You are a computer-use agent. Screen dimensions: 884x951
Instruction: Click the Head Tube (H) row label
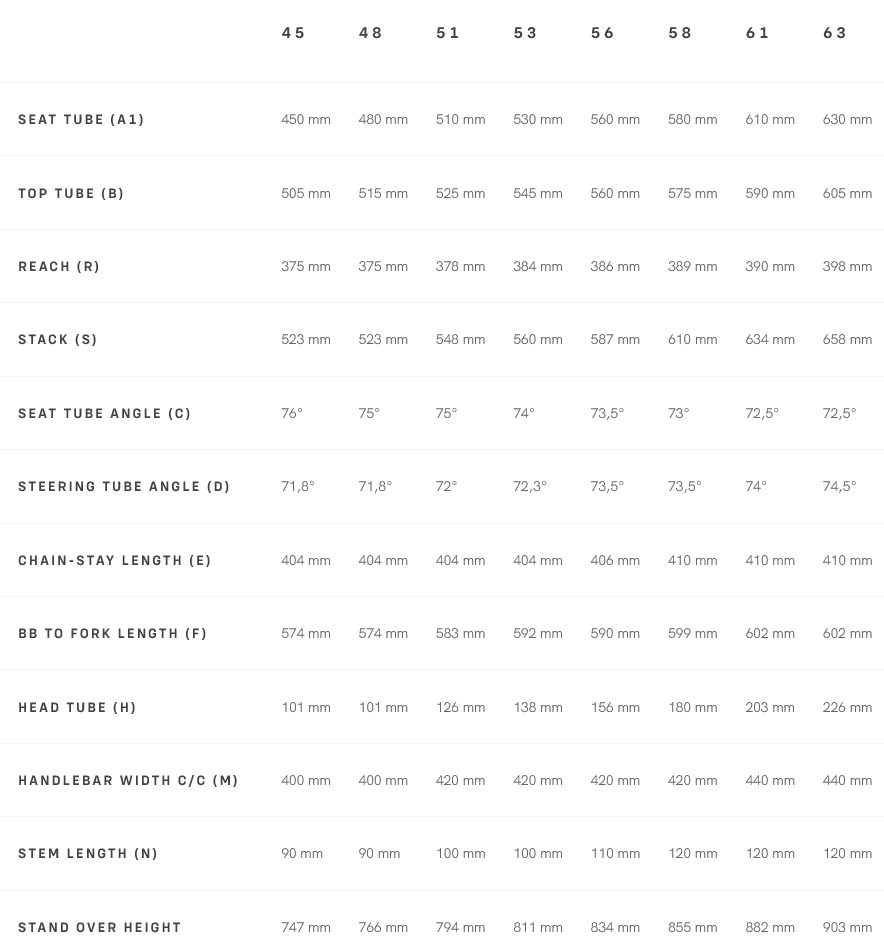tap(77, 708)
